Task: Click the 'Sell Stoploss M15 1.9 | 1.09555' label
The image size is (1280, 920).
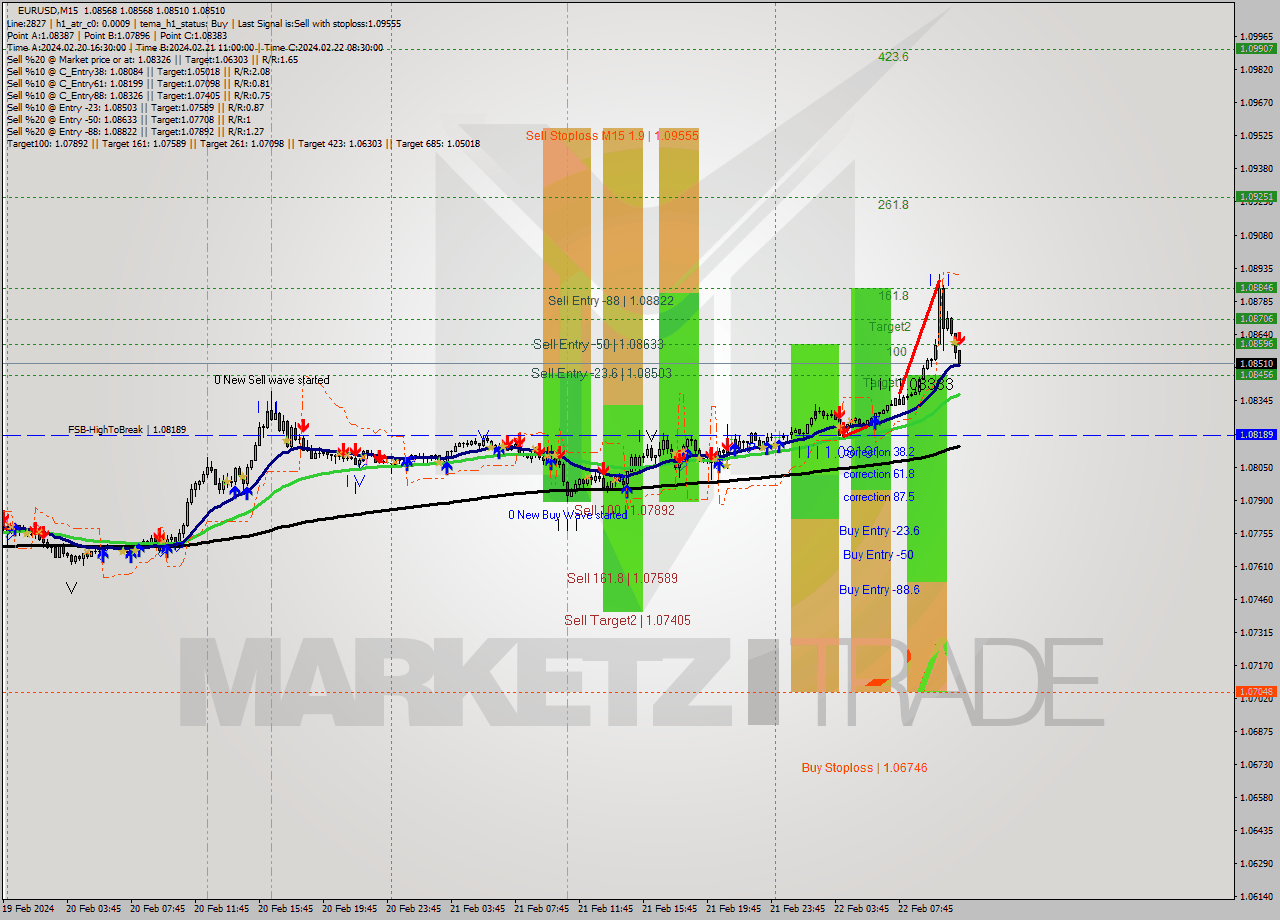Action: pyautogui.click(x=612, y=135)
